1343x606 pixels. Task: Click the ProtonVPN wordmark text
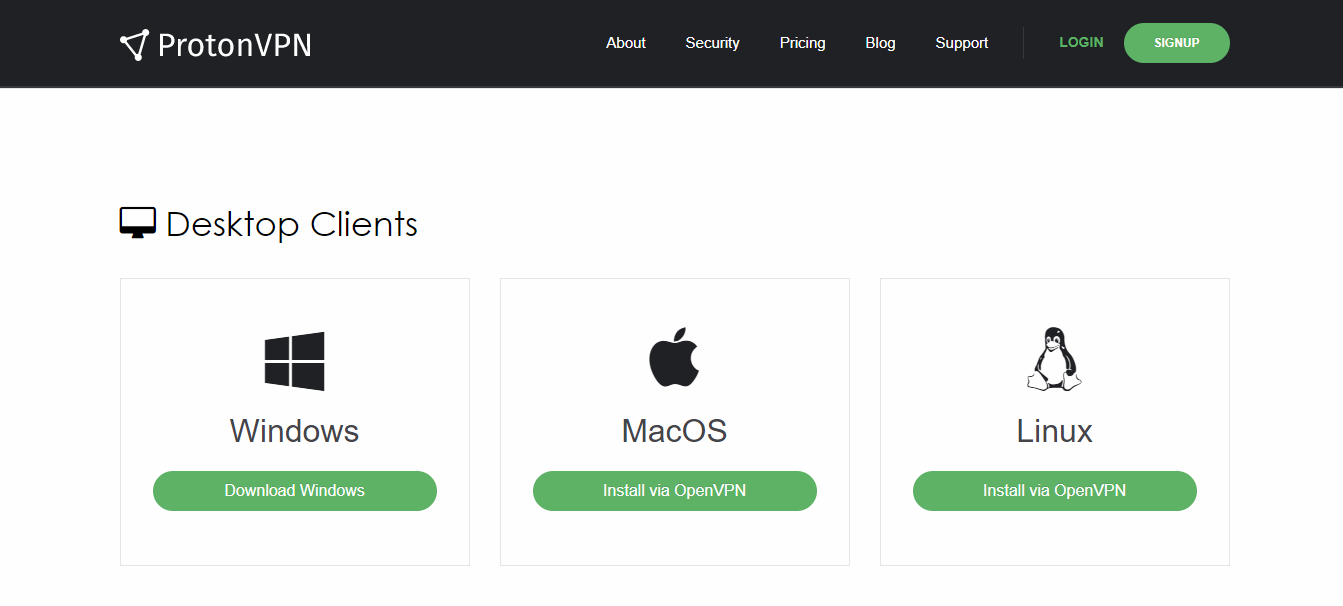click(x=235, y=45)
